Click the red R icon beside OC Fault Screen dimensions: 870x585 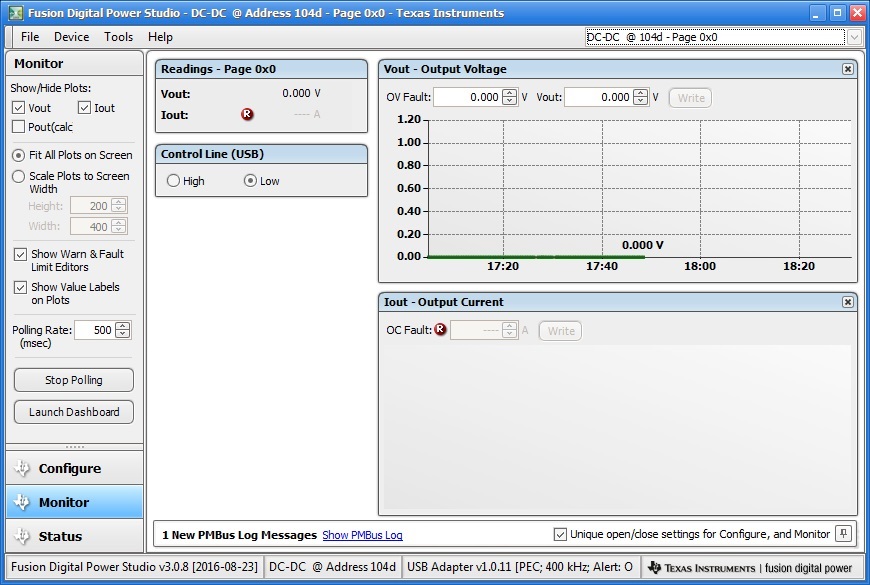tap(440, 330)
